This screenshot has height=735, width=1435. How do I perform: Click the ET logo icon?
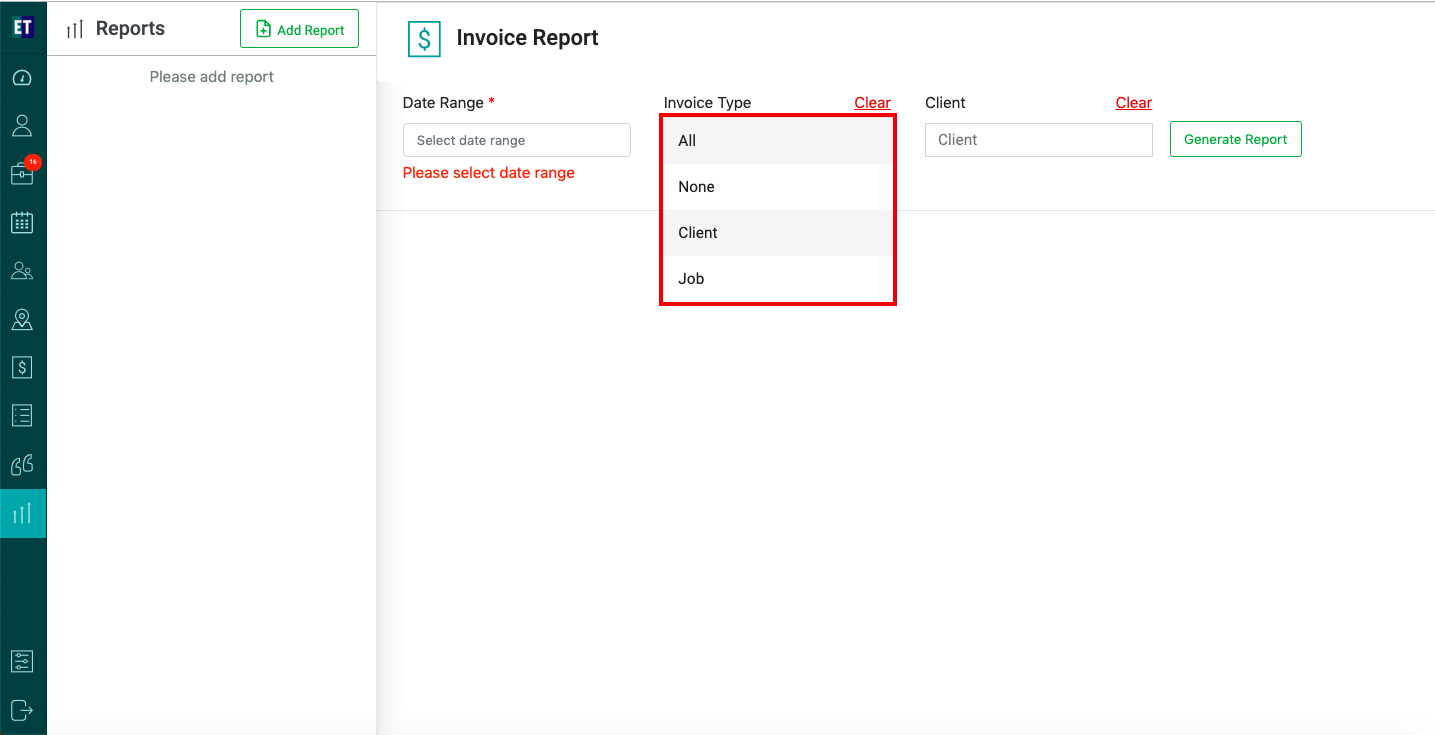click(23, 28)
